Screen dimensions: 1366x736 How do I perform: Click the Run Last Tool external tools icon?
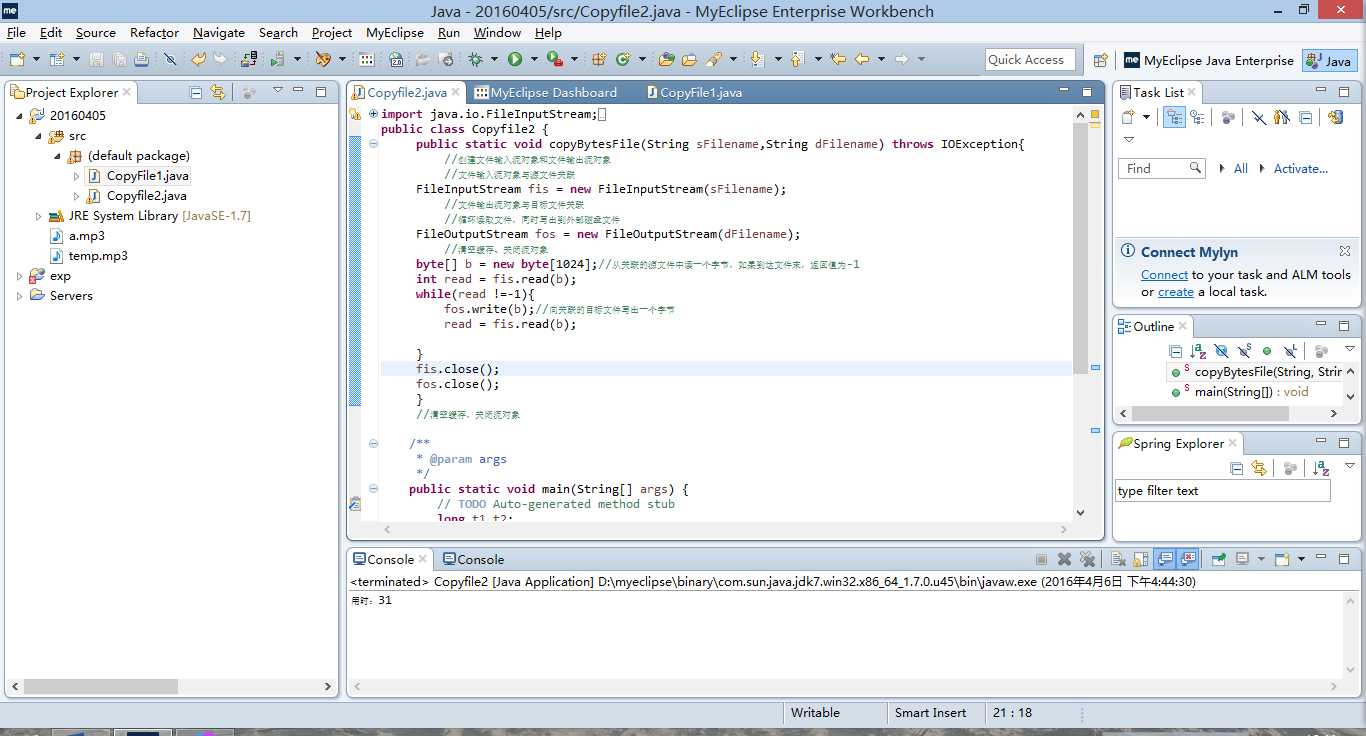pyautogui.click(x=553, y=60)
